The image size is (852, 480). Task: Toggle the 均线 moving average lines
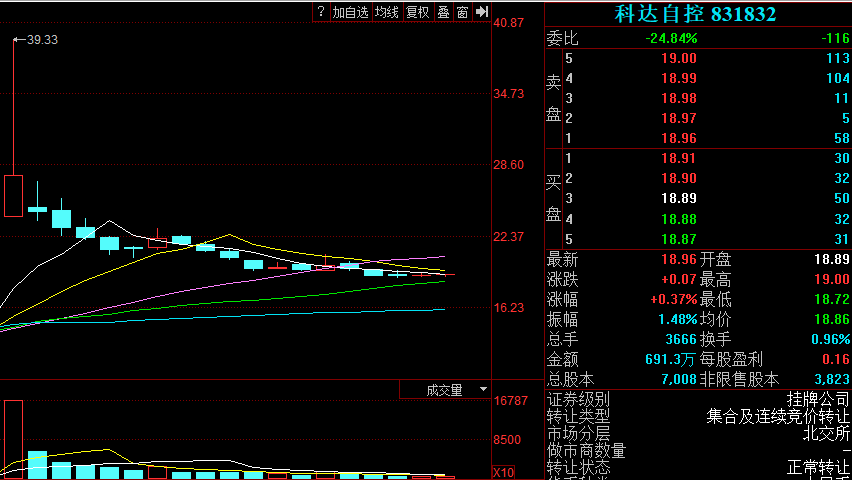coord(387,12)
